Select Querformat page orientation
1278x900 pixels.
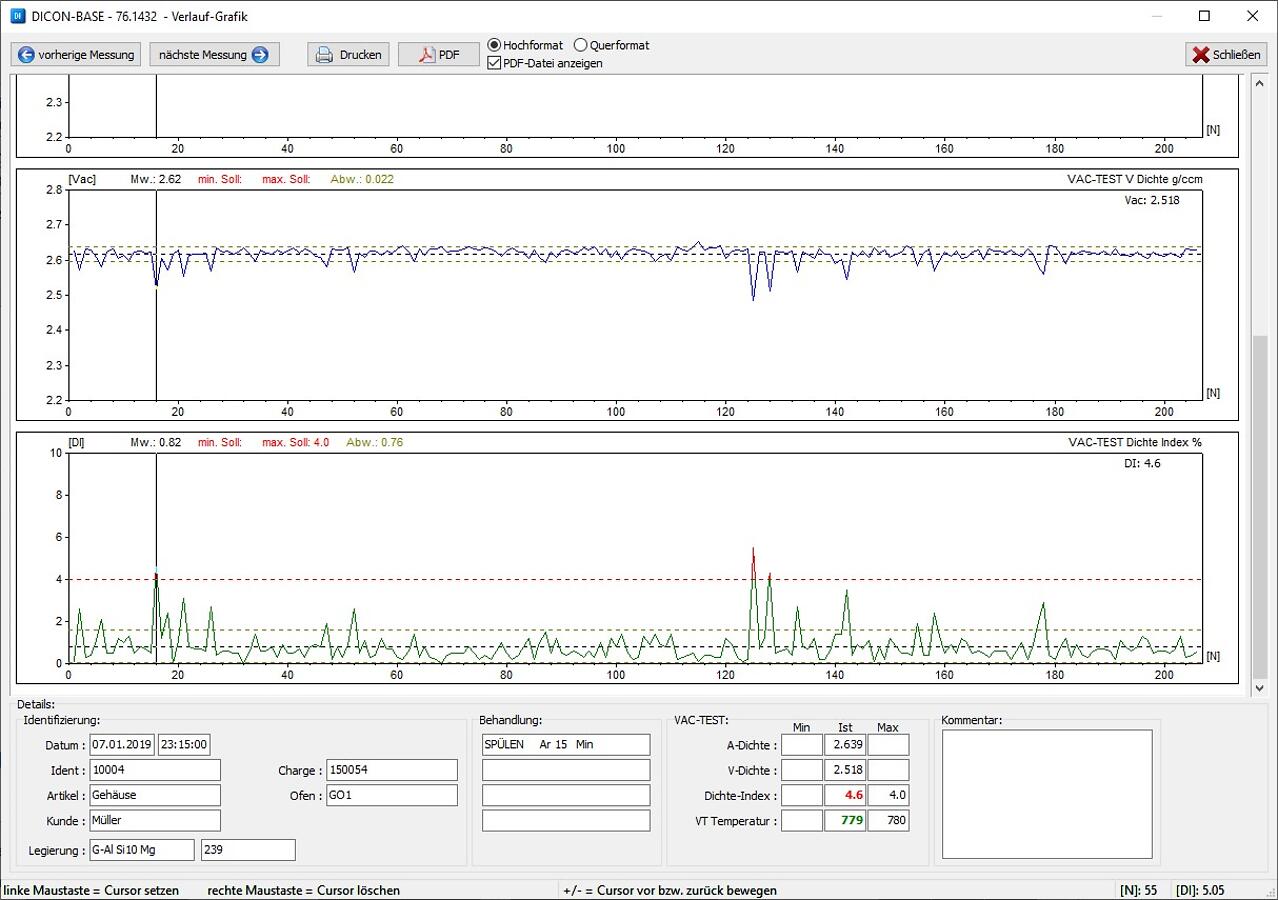click(581, 45)
